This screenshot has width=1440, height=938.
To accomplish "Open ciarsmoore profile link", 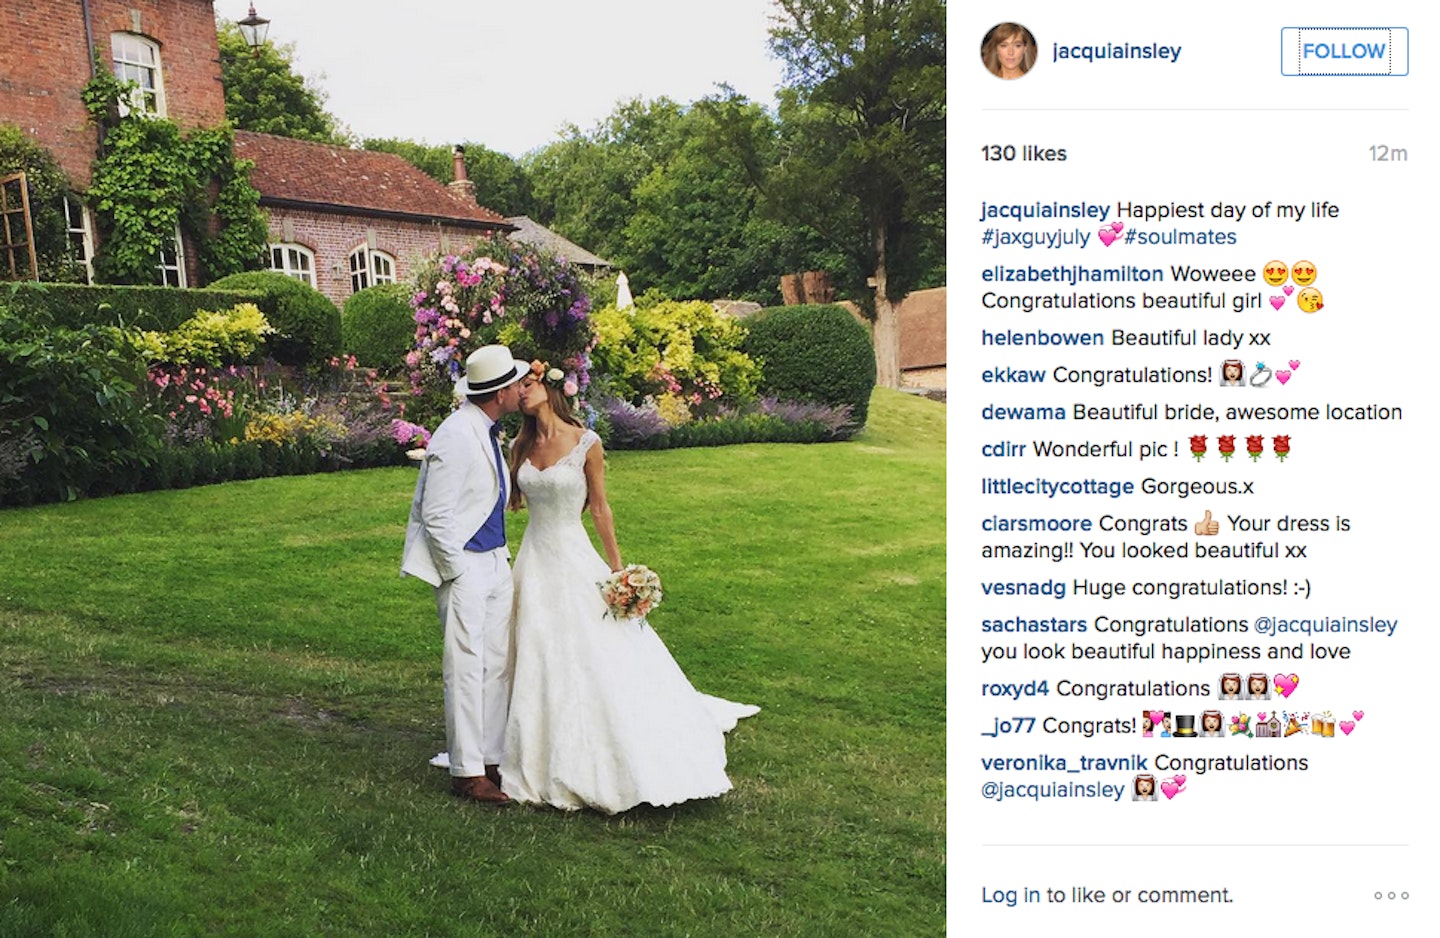I will click(x=1036, y=523).
